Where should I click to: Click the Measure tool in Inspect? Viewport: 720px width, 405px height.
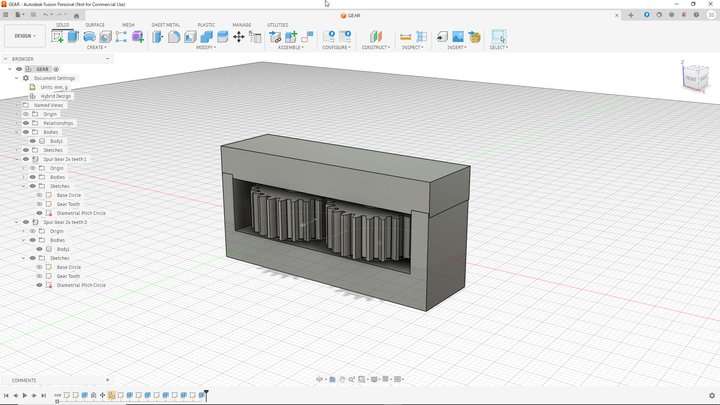pyautogui.click(x=406, y=37)
